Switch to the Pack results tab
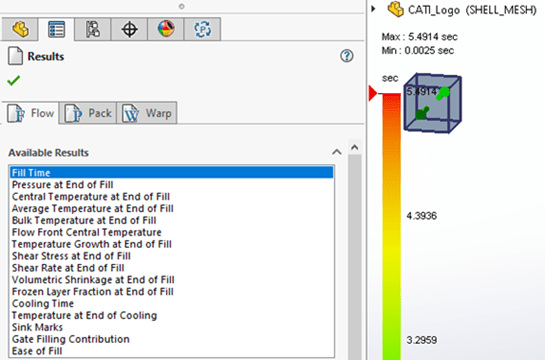The width and height of the screenshot is (545, 360). pyautogui.click(x=89, y=113)
